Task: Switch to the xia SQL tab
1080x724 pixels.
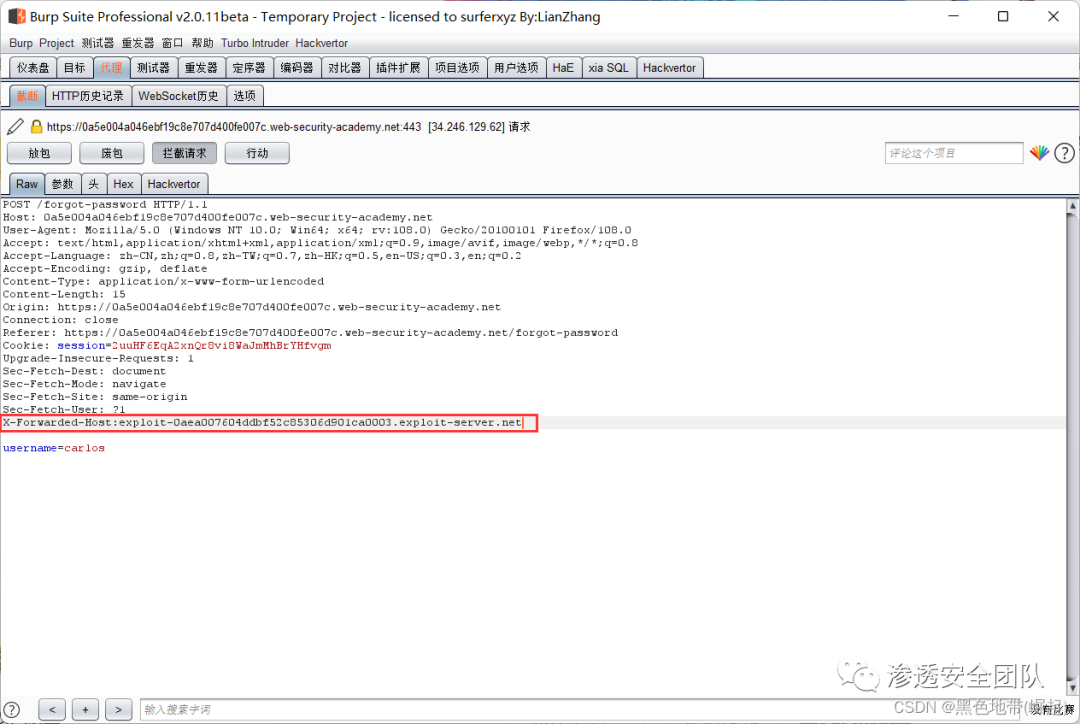Action: click(x=608, y=68)
